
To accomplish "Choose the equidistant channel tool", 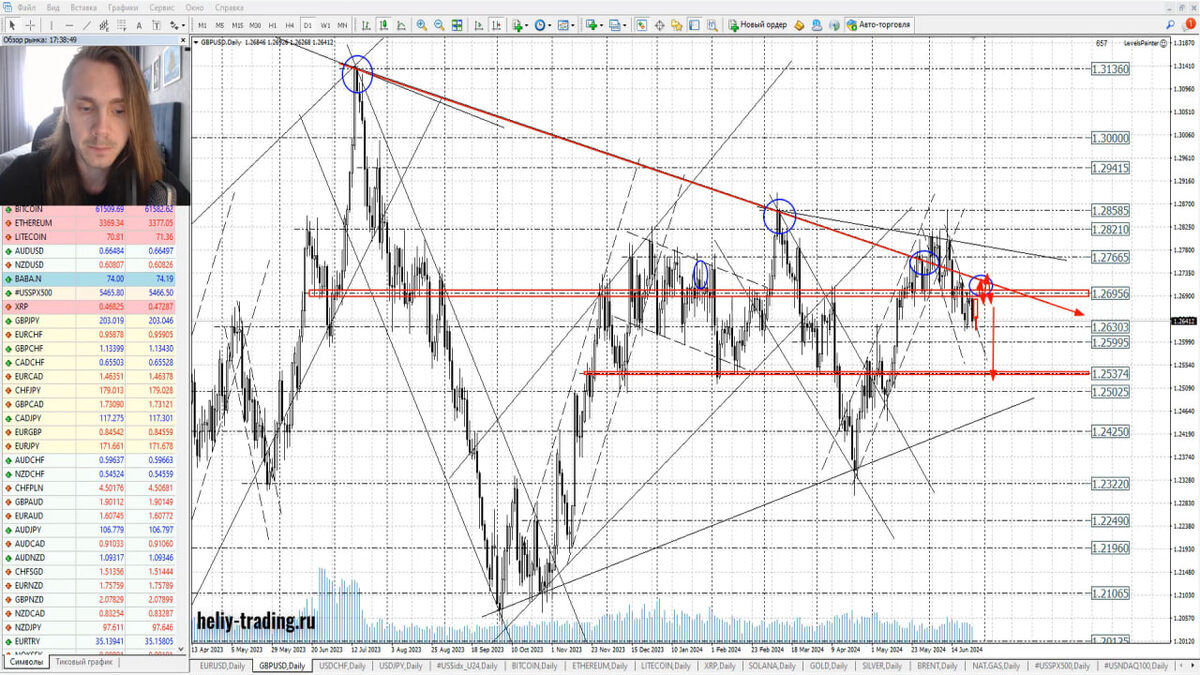I will 105,24.
